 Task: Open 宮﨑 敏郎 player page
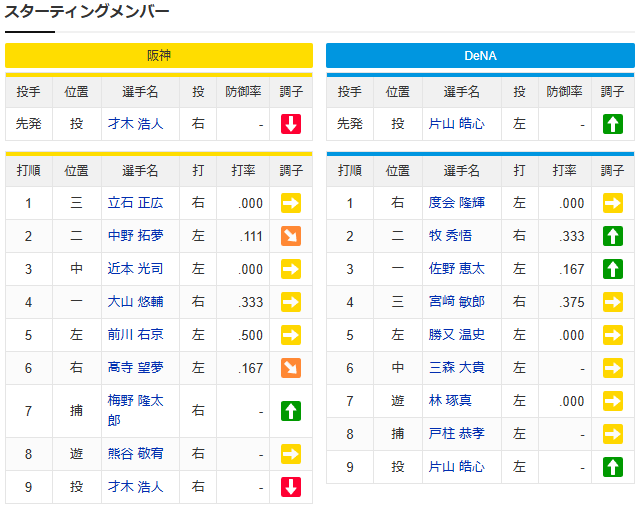[456, 302]
